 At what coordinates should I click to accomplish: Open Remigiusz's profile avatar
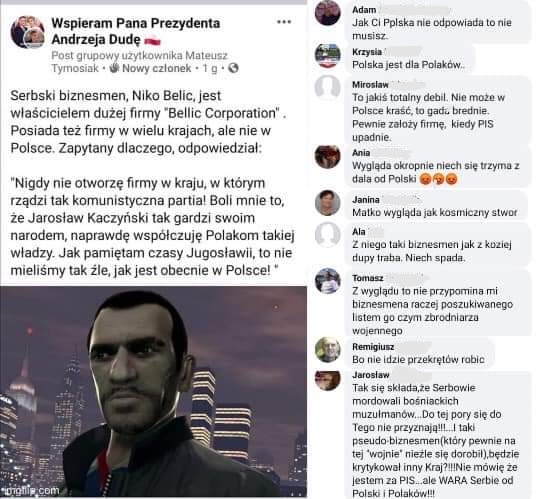tap(328, 350)
